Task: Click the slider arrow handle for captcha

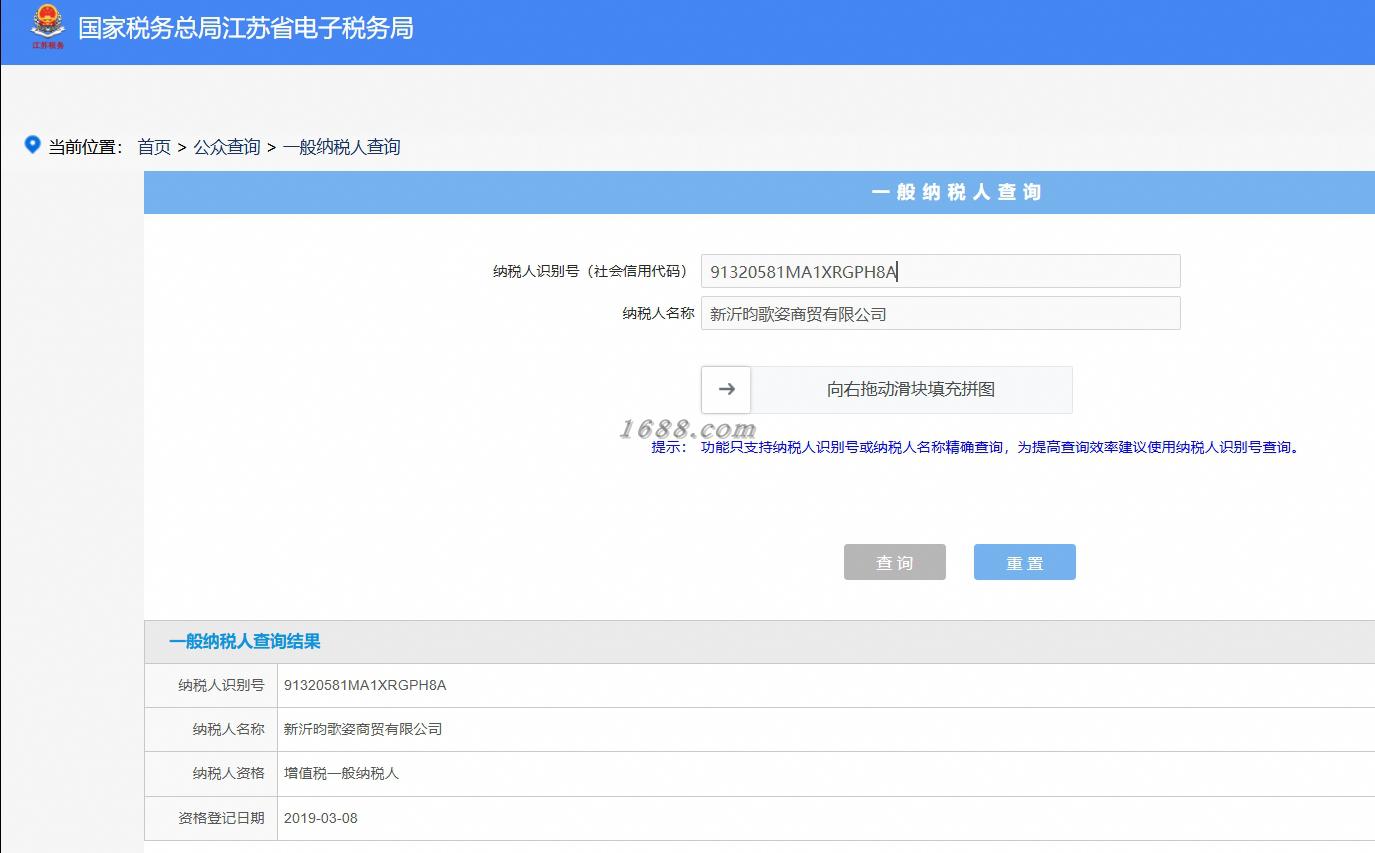Action: point(727,389)
